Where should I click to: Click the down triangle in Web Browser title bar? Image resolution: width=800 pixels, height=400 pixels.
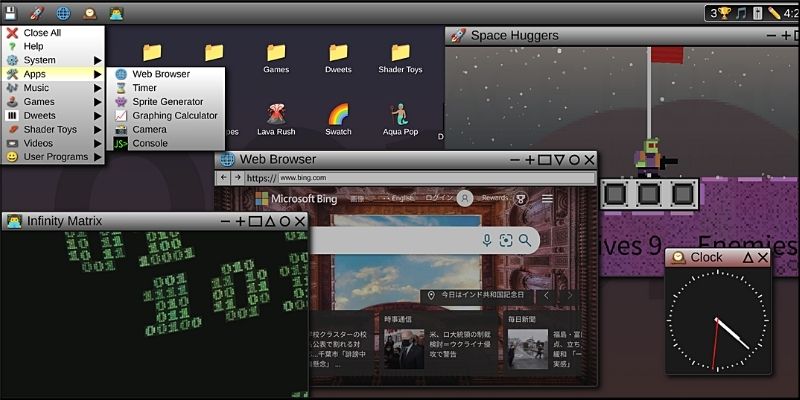(x=559, y=160)
